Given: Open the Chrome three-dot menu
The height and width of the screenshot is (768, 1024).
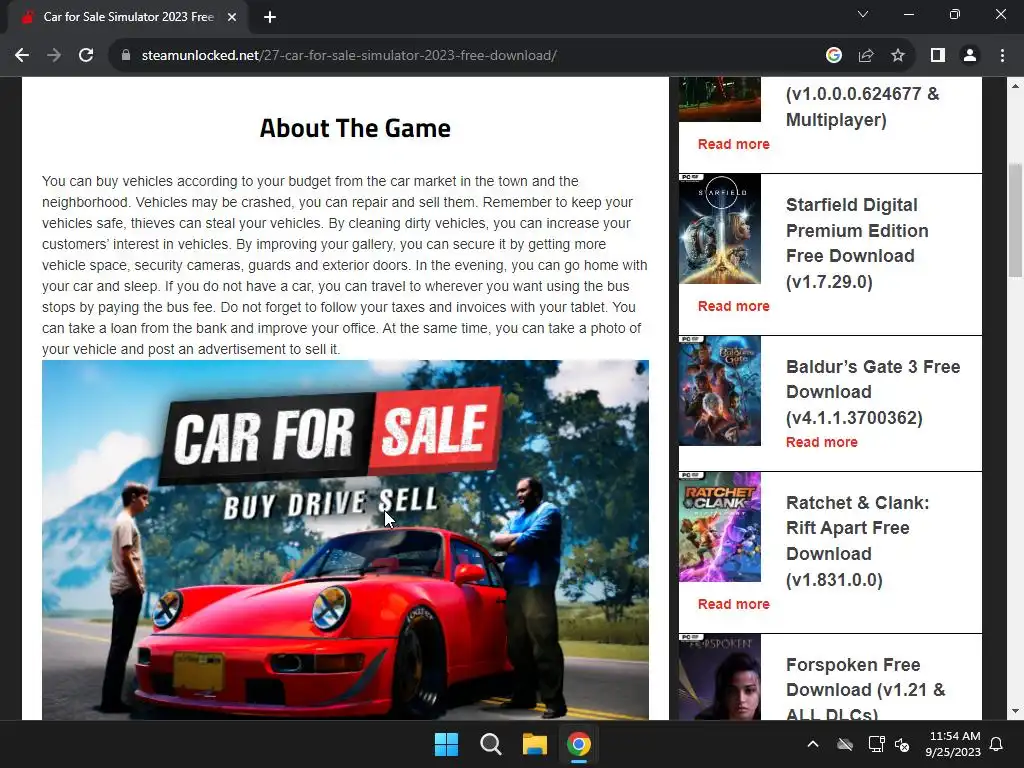Looking at the screenshot, I should point(1002,56).
